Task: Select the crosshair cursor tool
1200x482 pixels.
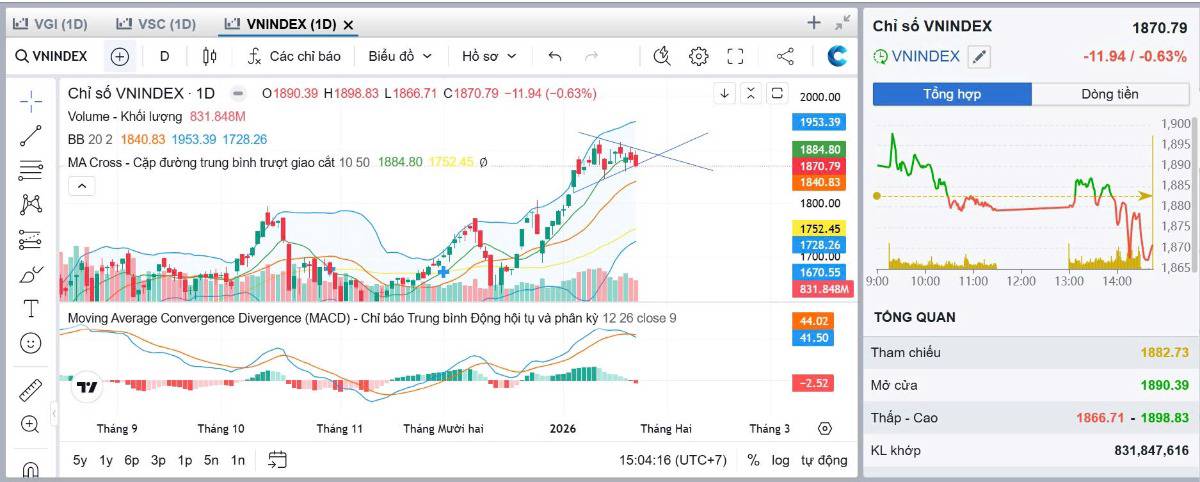Action: pos(31,101)
